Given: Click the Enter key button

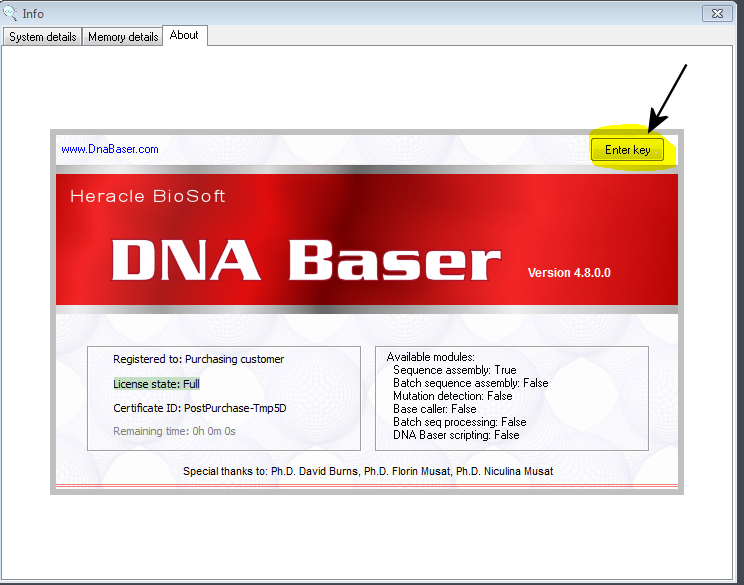Looking at the screenshot, I should coord(627,150).
